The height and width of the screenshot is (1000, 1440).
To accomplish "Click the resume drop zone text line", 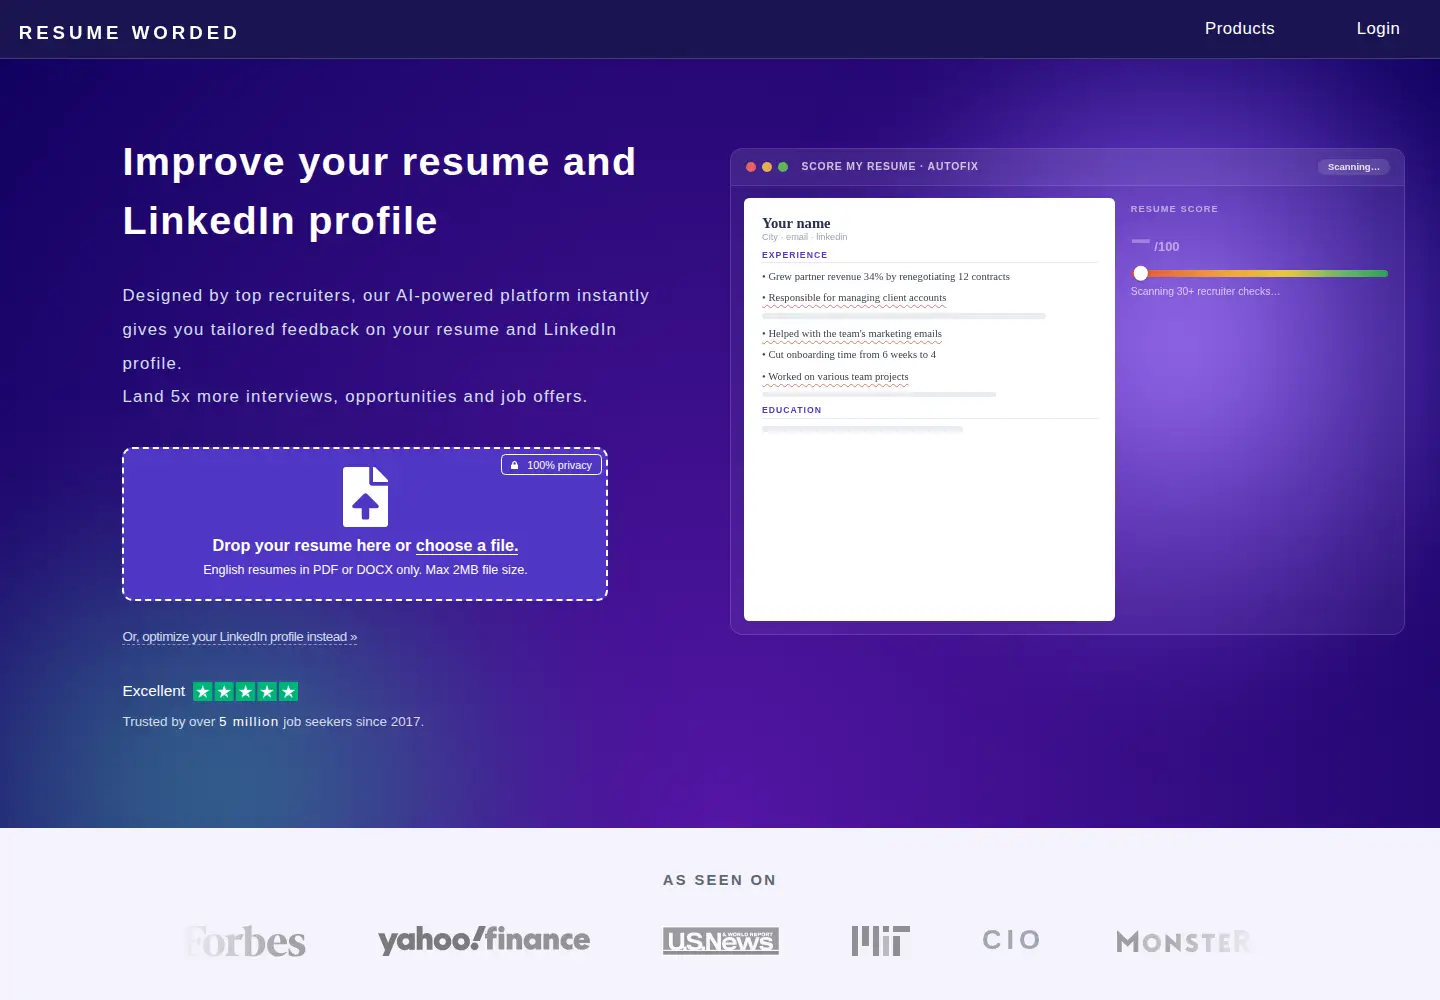I will (x=365, y=545).
